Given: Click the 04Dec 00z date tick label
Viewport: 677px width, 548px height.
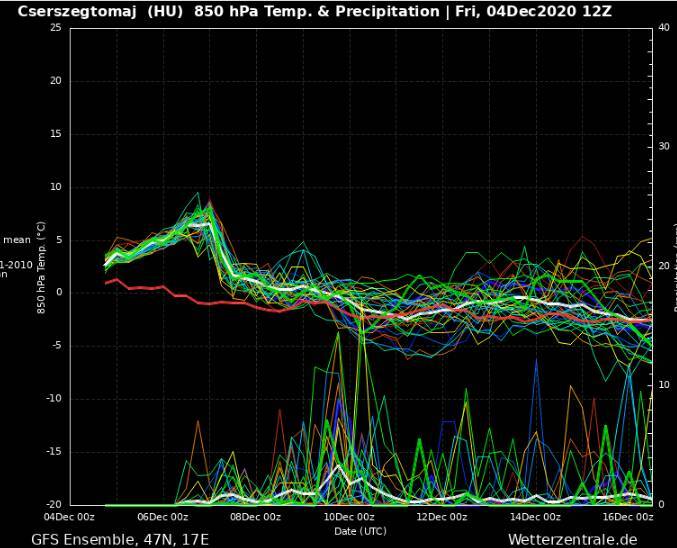Looking at the screenshot, I should [69, 517].
